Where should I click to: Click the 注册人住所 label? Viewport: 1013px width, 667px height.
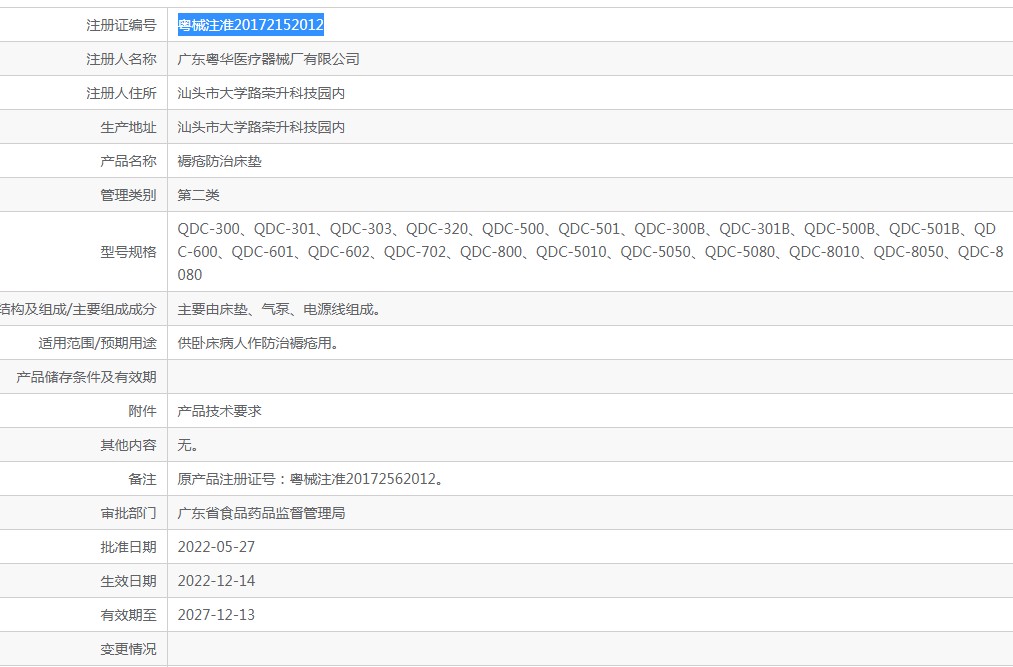click(121, 93)
